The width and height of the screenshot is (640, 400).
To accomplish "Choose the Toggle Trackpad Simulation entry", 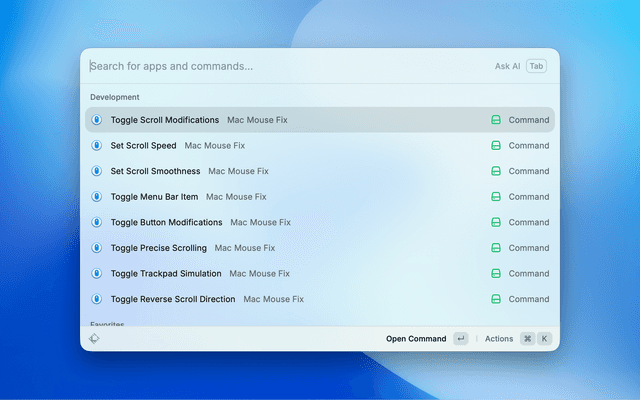I will click(x=165, y=273).
